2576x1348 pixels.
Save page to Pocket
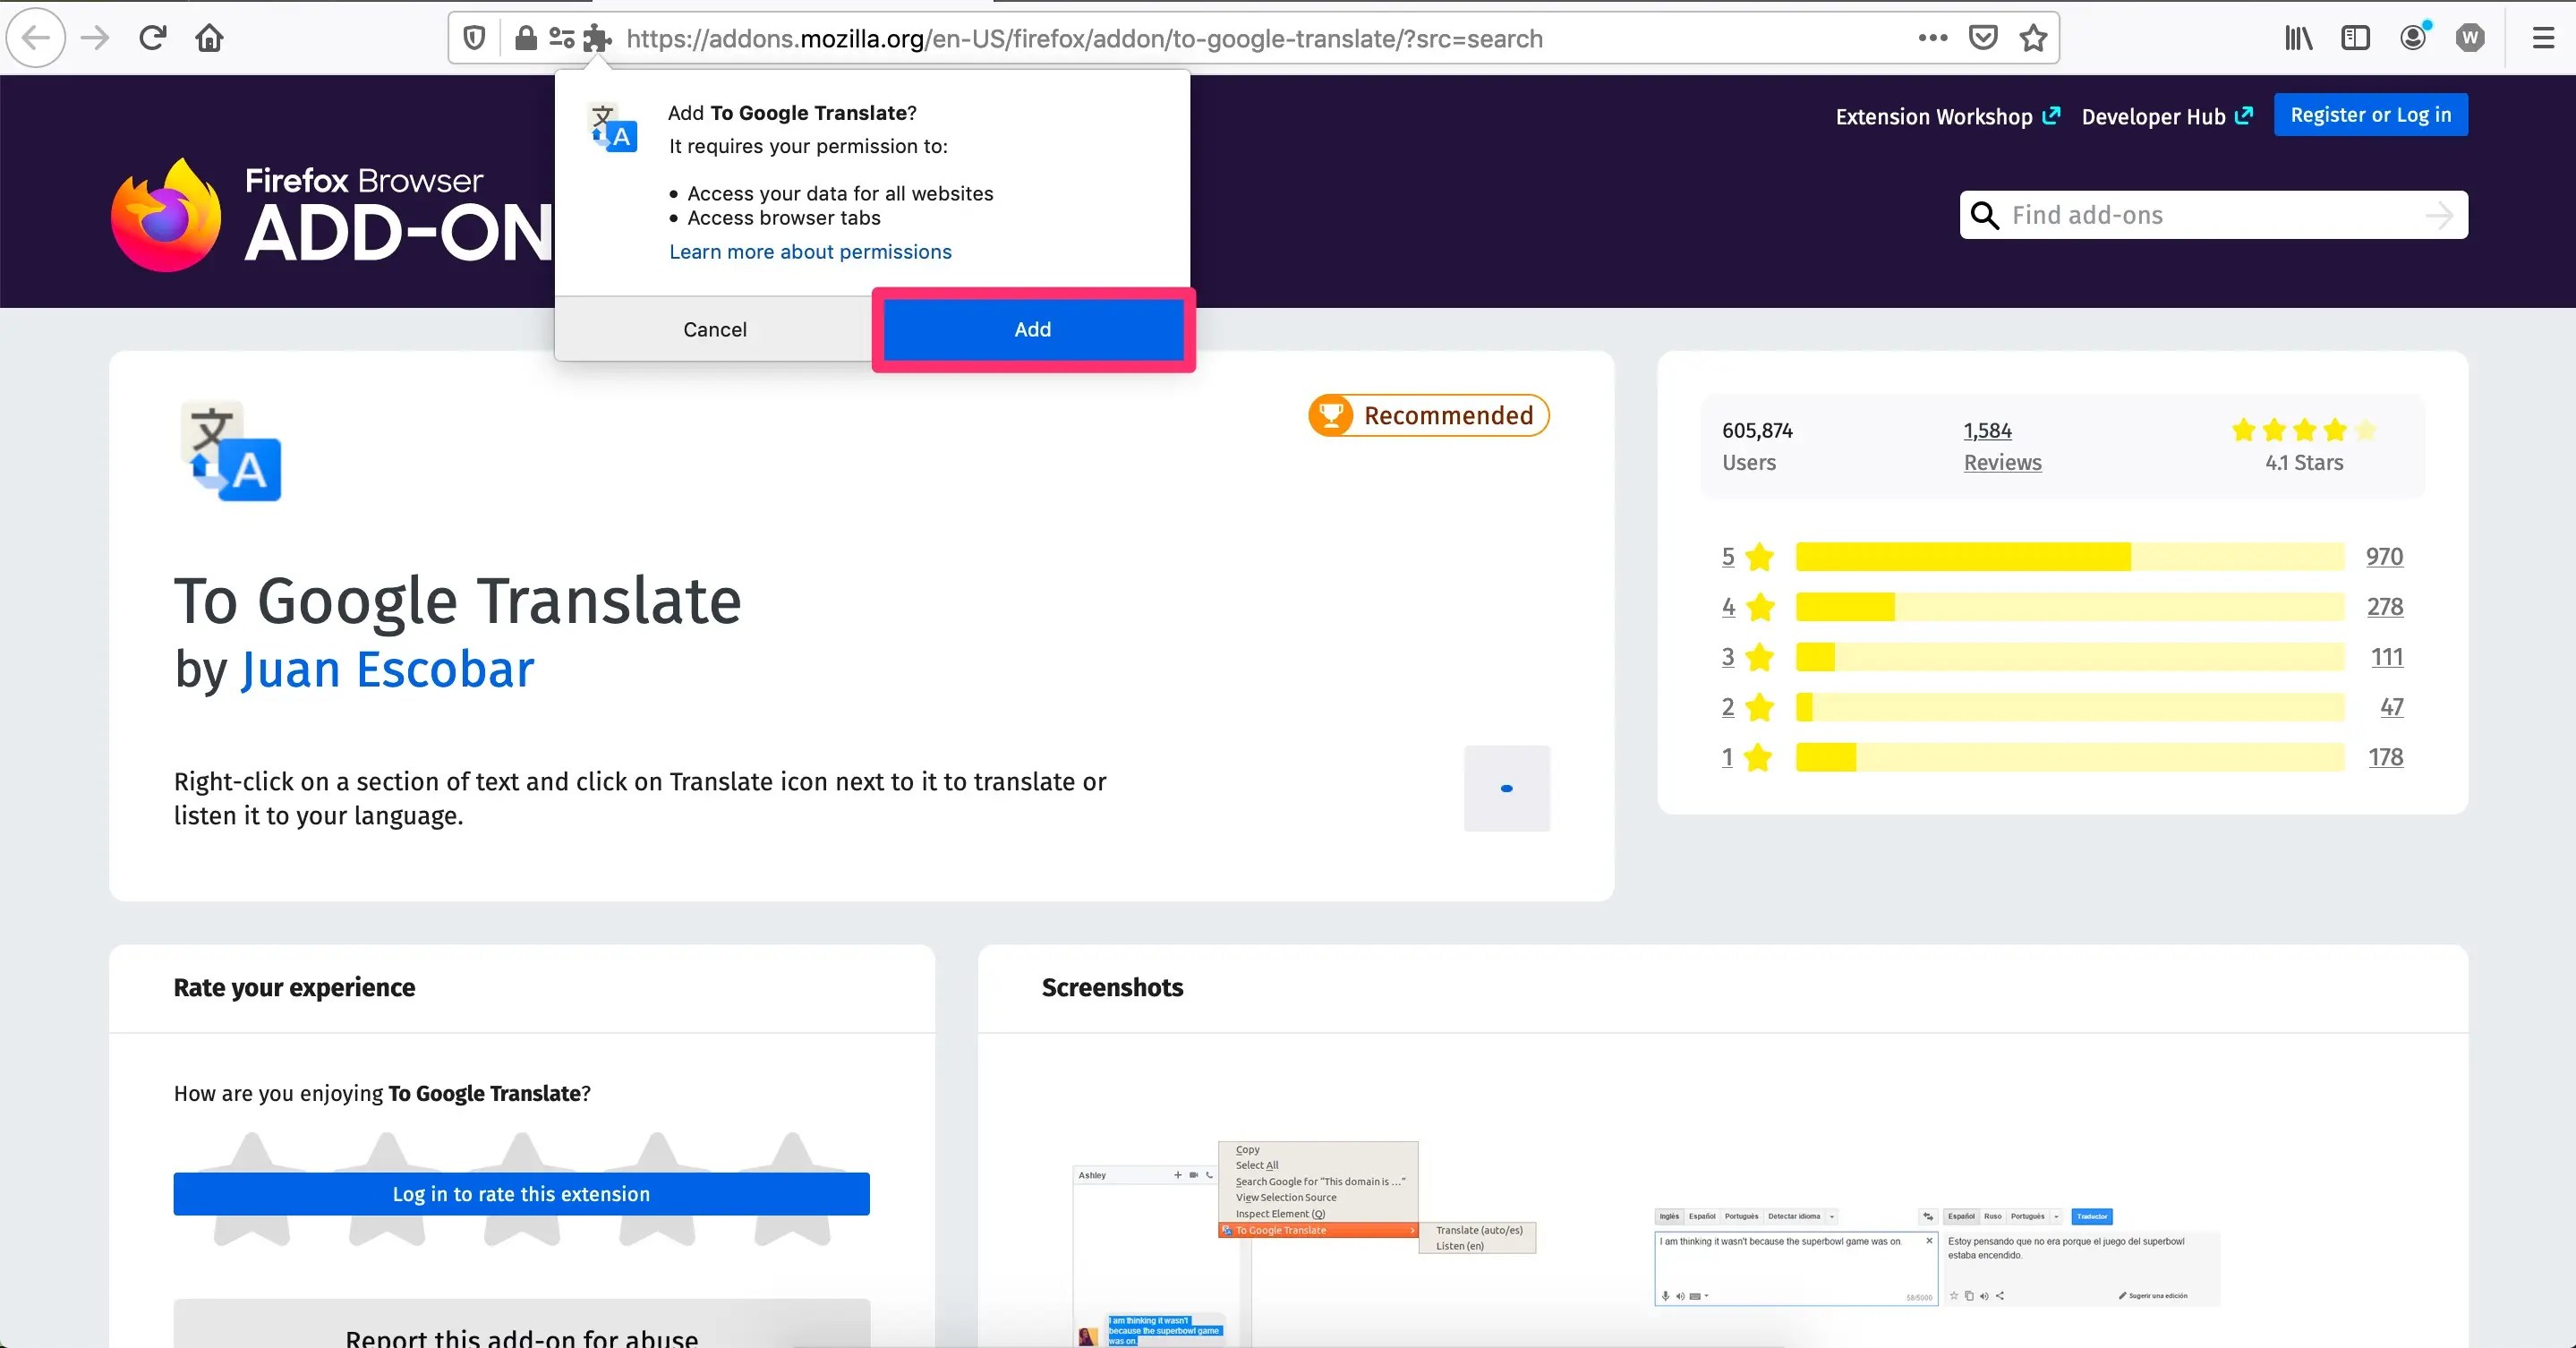1982,38
